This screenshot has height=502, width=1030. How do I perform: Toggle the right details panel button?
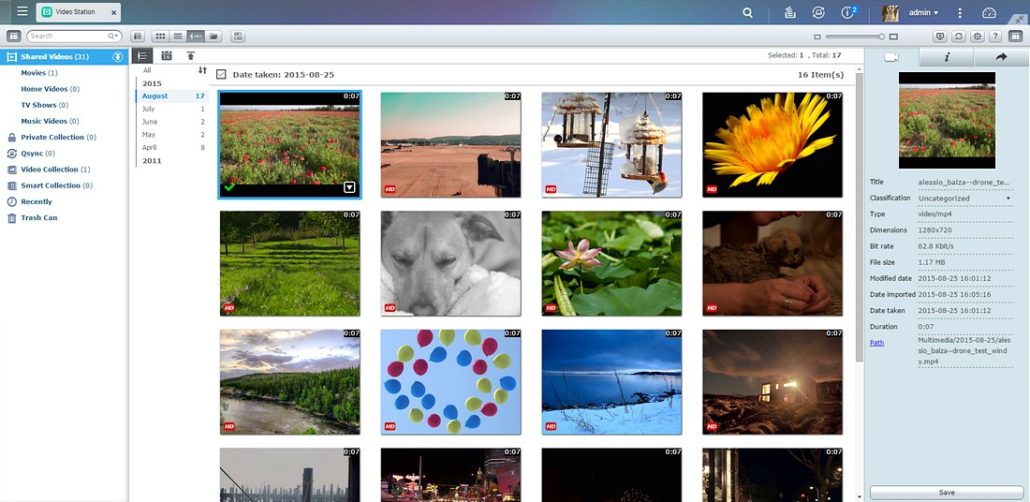click(1016, 36)
